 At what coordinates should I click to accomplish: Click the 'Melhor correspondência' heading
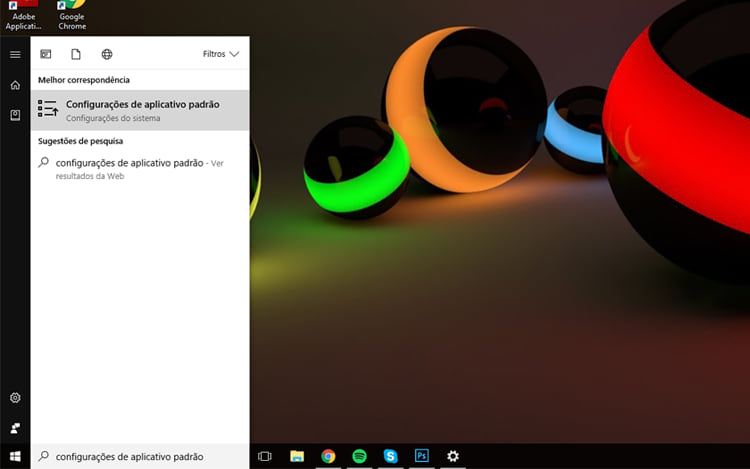pyautogui.click(x=84, y=80)
